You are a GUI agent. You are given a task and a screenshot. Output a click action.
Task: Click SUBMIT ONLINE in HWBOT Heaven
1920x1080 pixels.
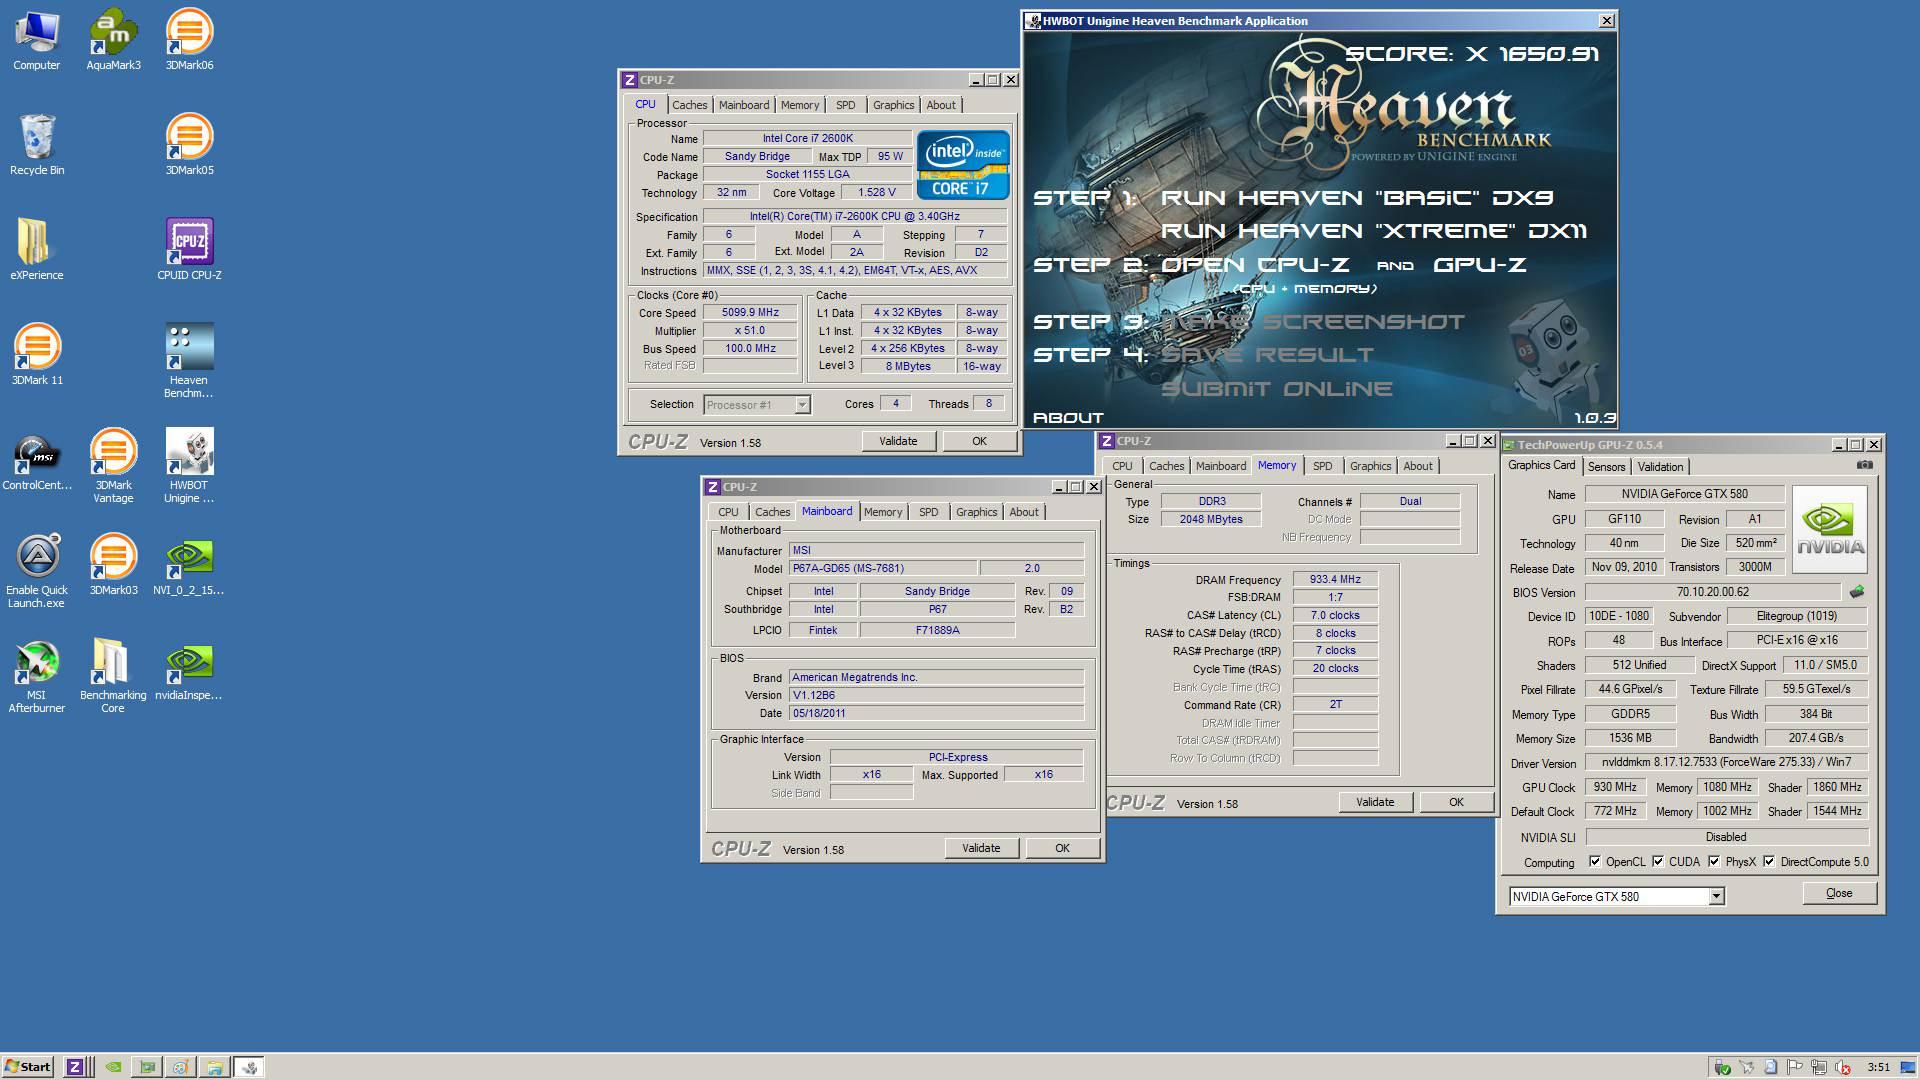tap(1277, 389)
